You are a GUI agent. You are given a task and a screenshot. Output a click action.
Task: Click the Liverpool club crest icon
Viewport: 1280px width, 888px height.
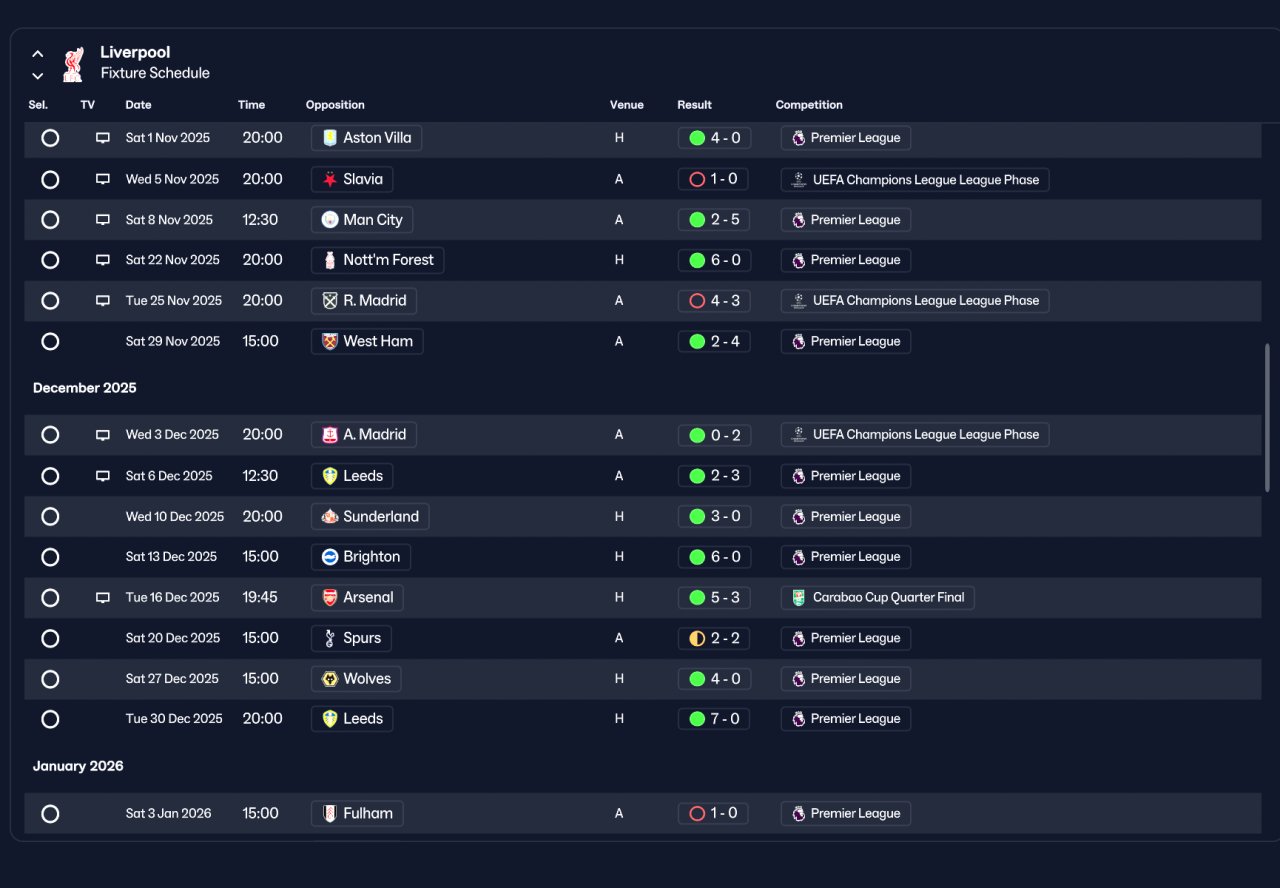[x=72, y=63]
